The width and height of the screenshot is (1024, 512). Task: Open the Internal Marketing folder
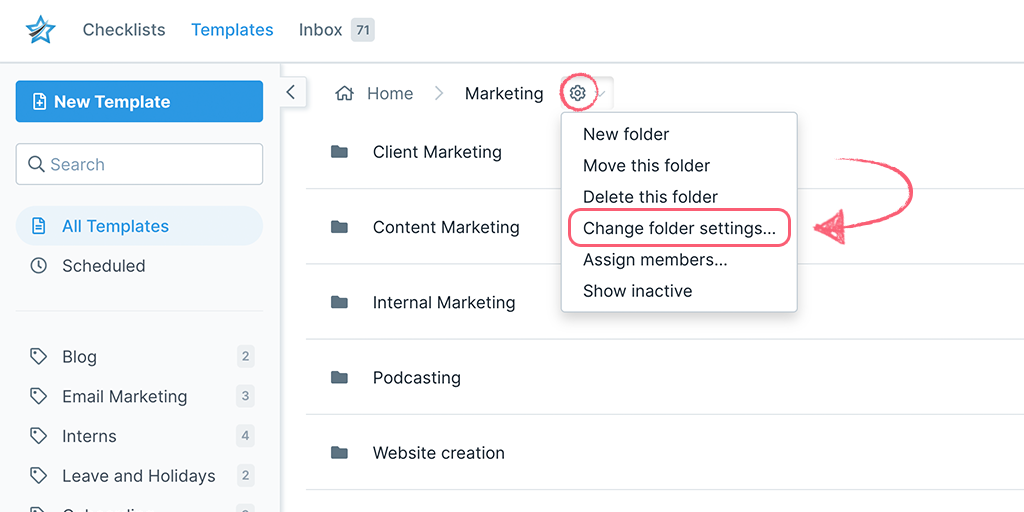(x=444, y=302)
